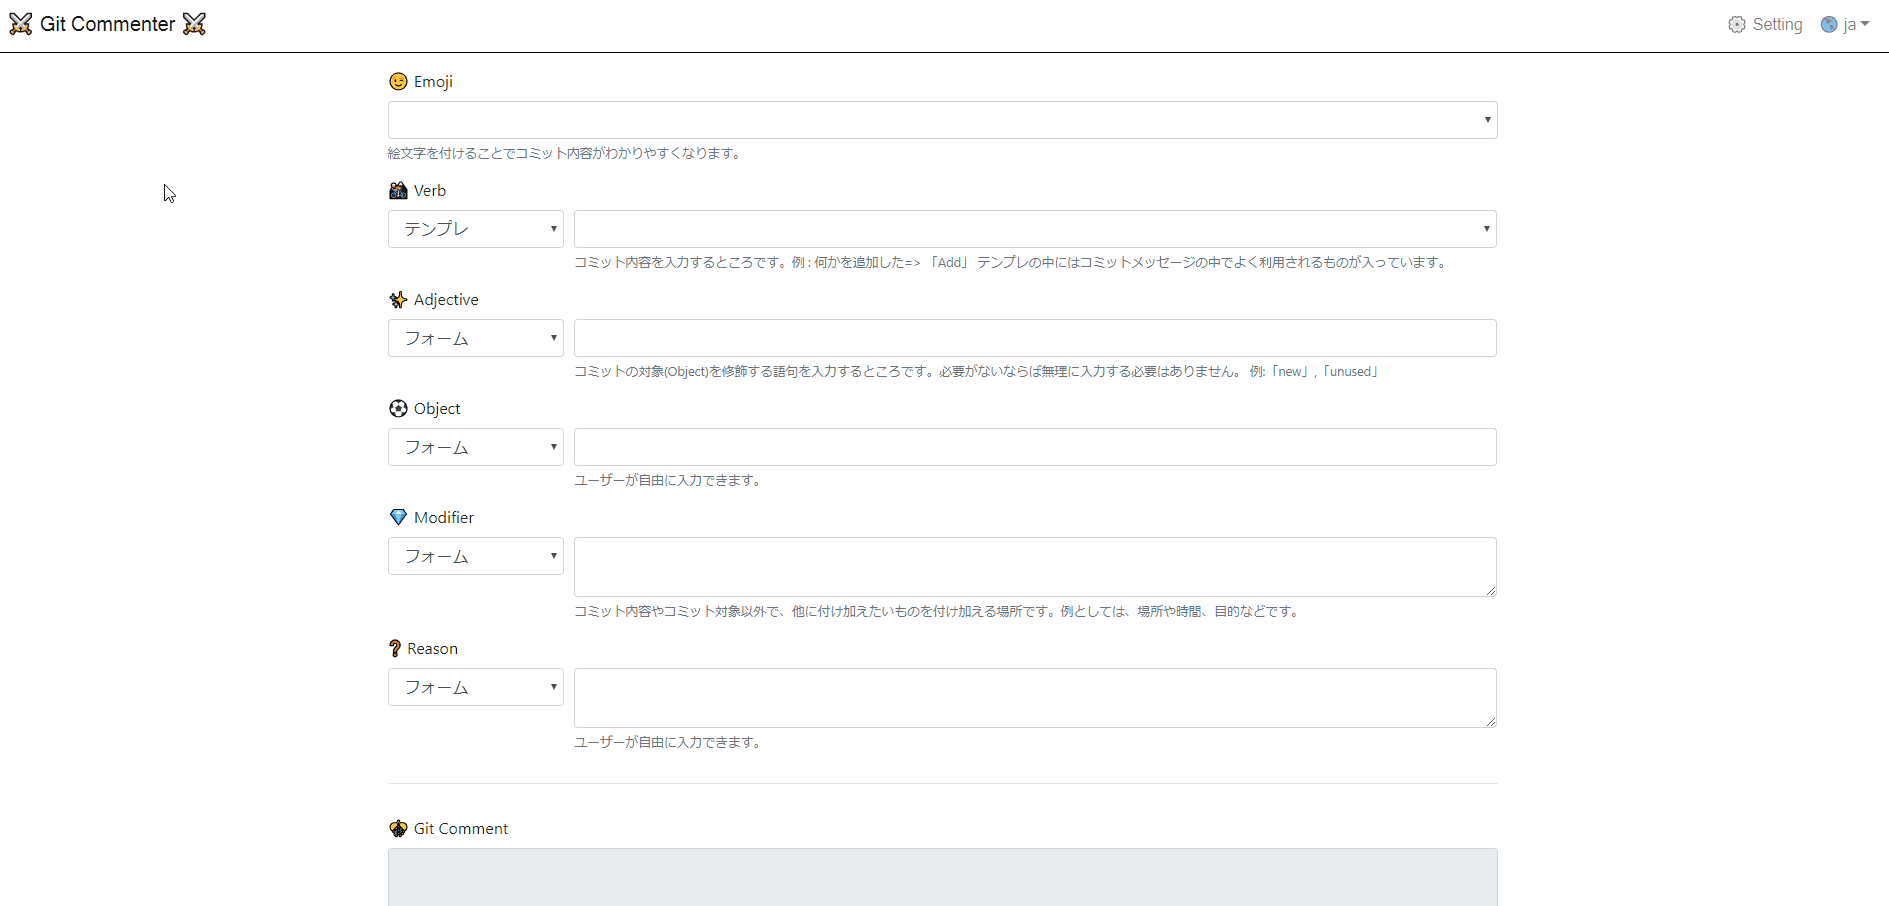Click the question mark icon next to Reason
Screen dimensions: 1889x906
394,648
